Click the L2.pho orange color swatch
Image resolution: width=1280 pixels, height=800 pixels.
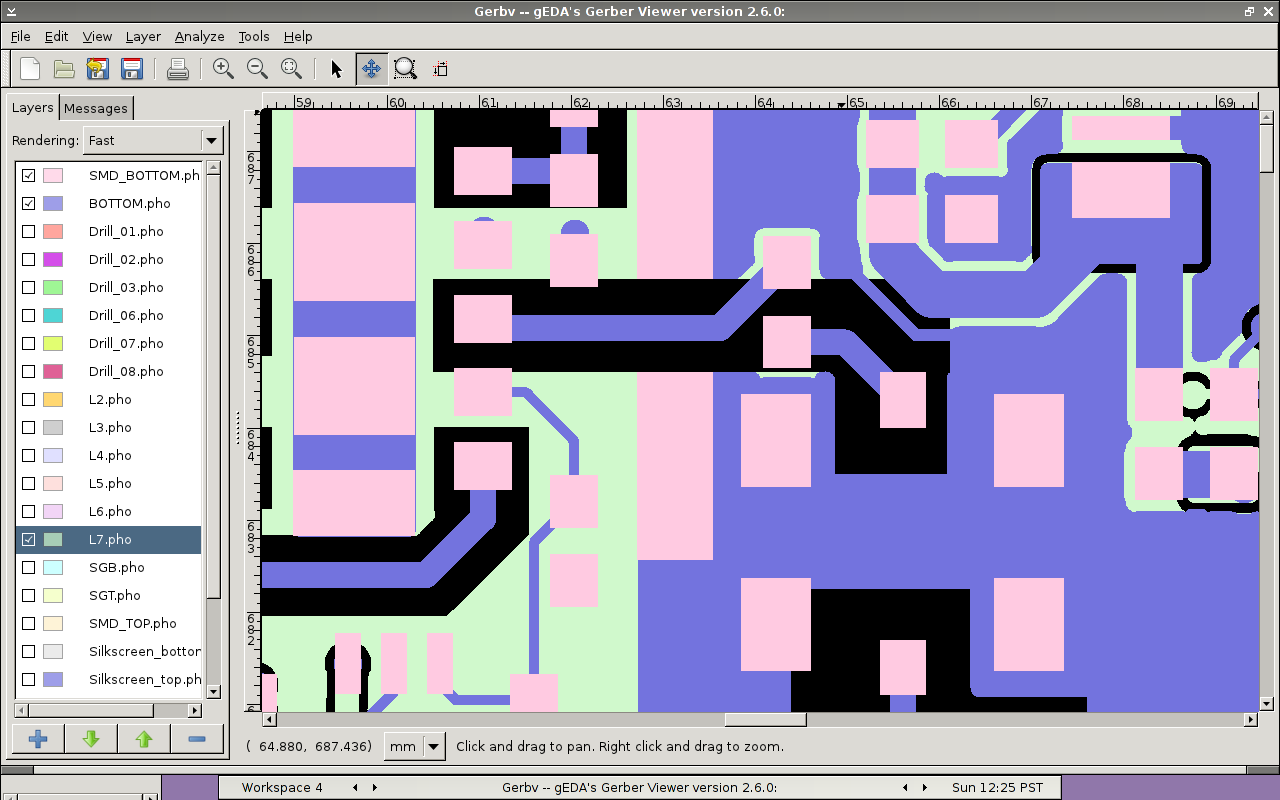click(53, 399)
